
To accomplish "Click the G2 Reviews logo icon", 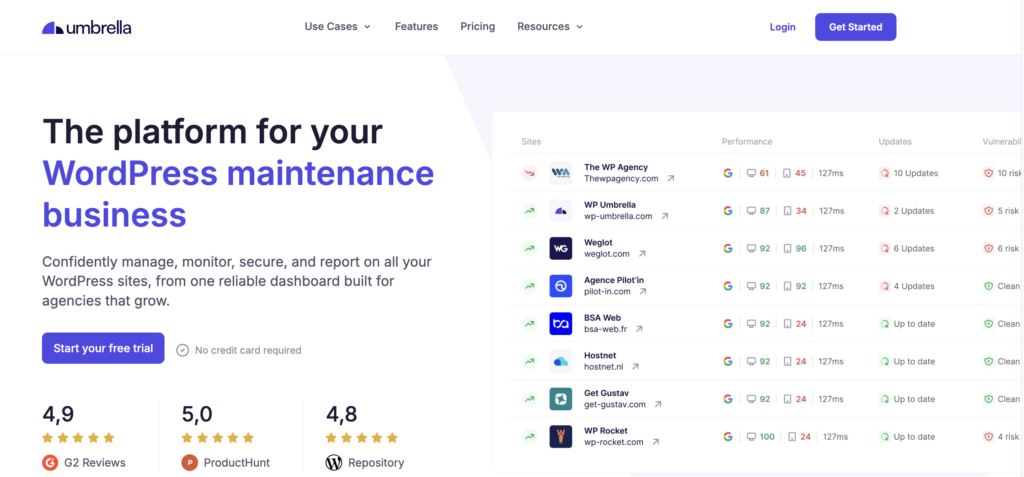I will [x=50, y=463].
